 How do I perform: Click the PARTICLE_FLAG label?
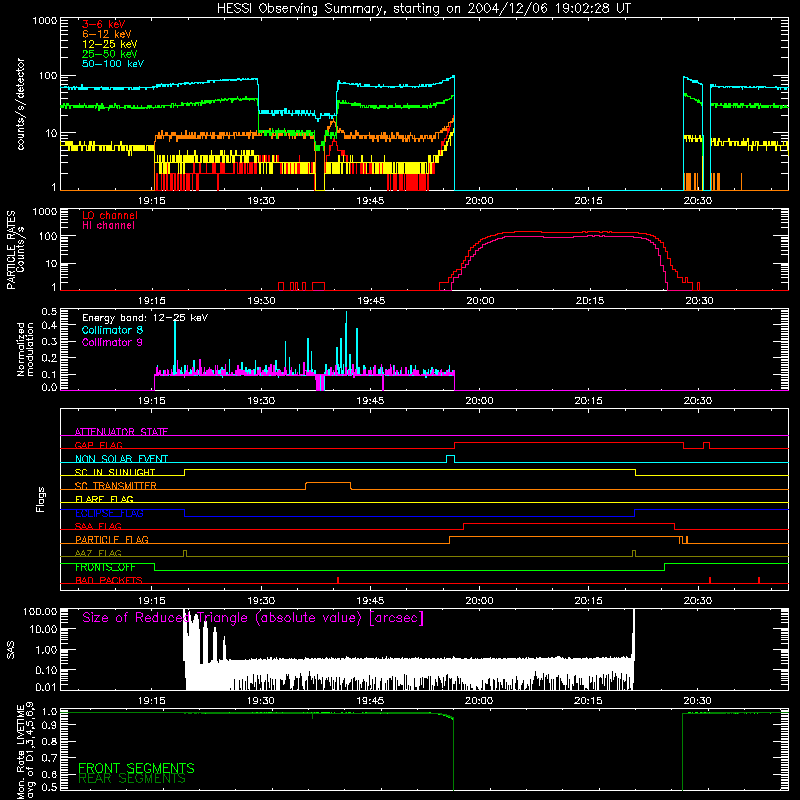112,540
